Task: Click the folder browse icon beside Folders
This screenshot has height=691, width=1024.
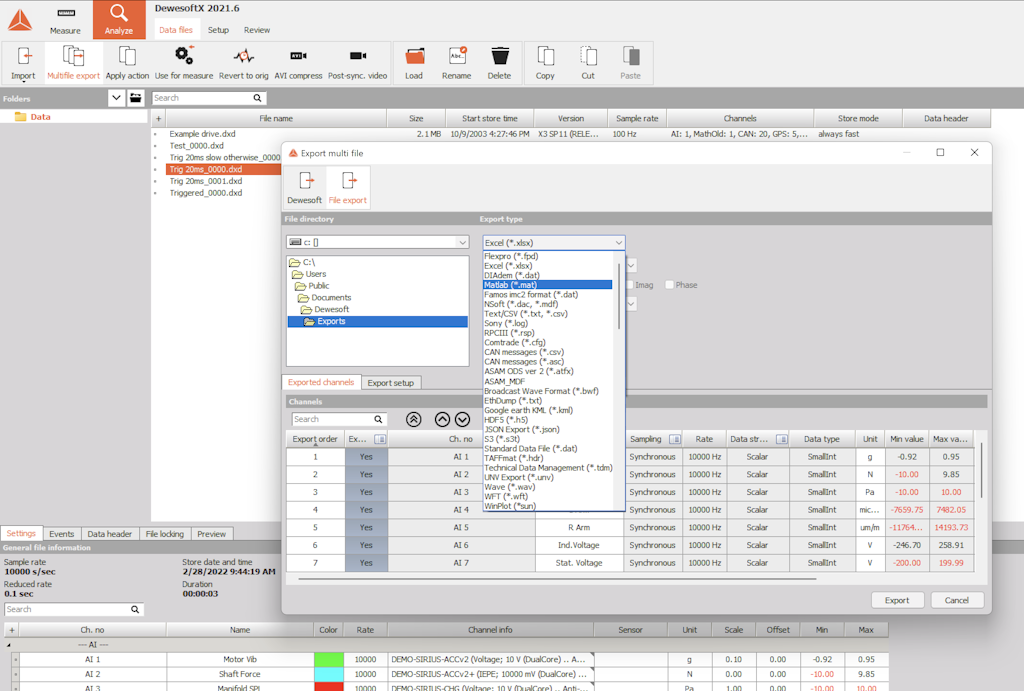Action: click(135, 98)
